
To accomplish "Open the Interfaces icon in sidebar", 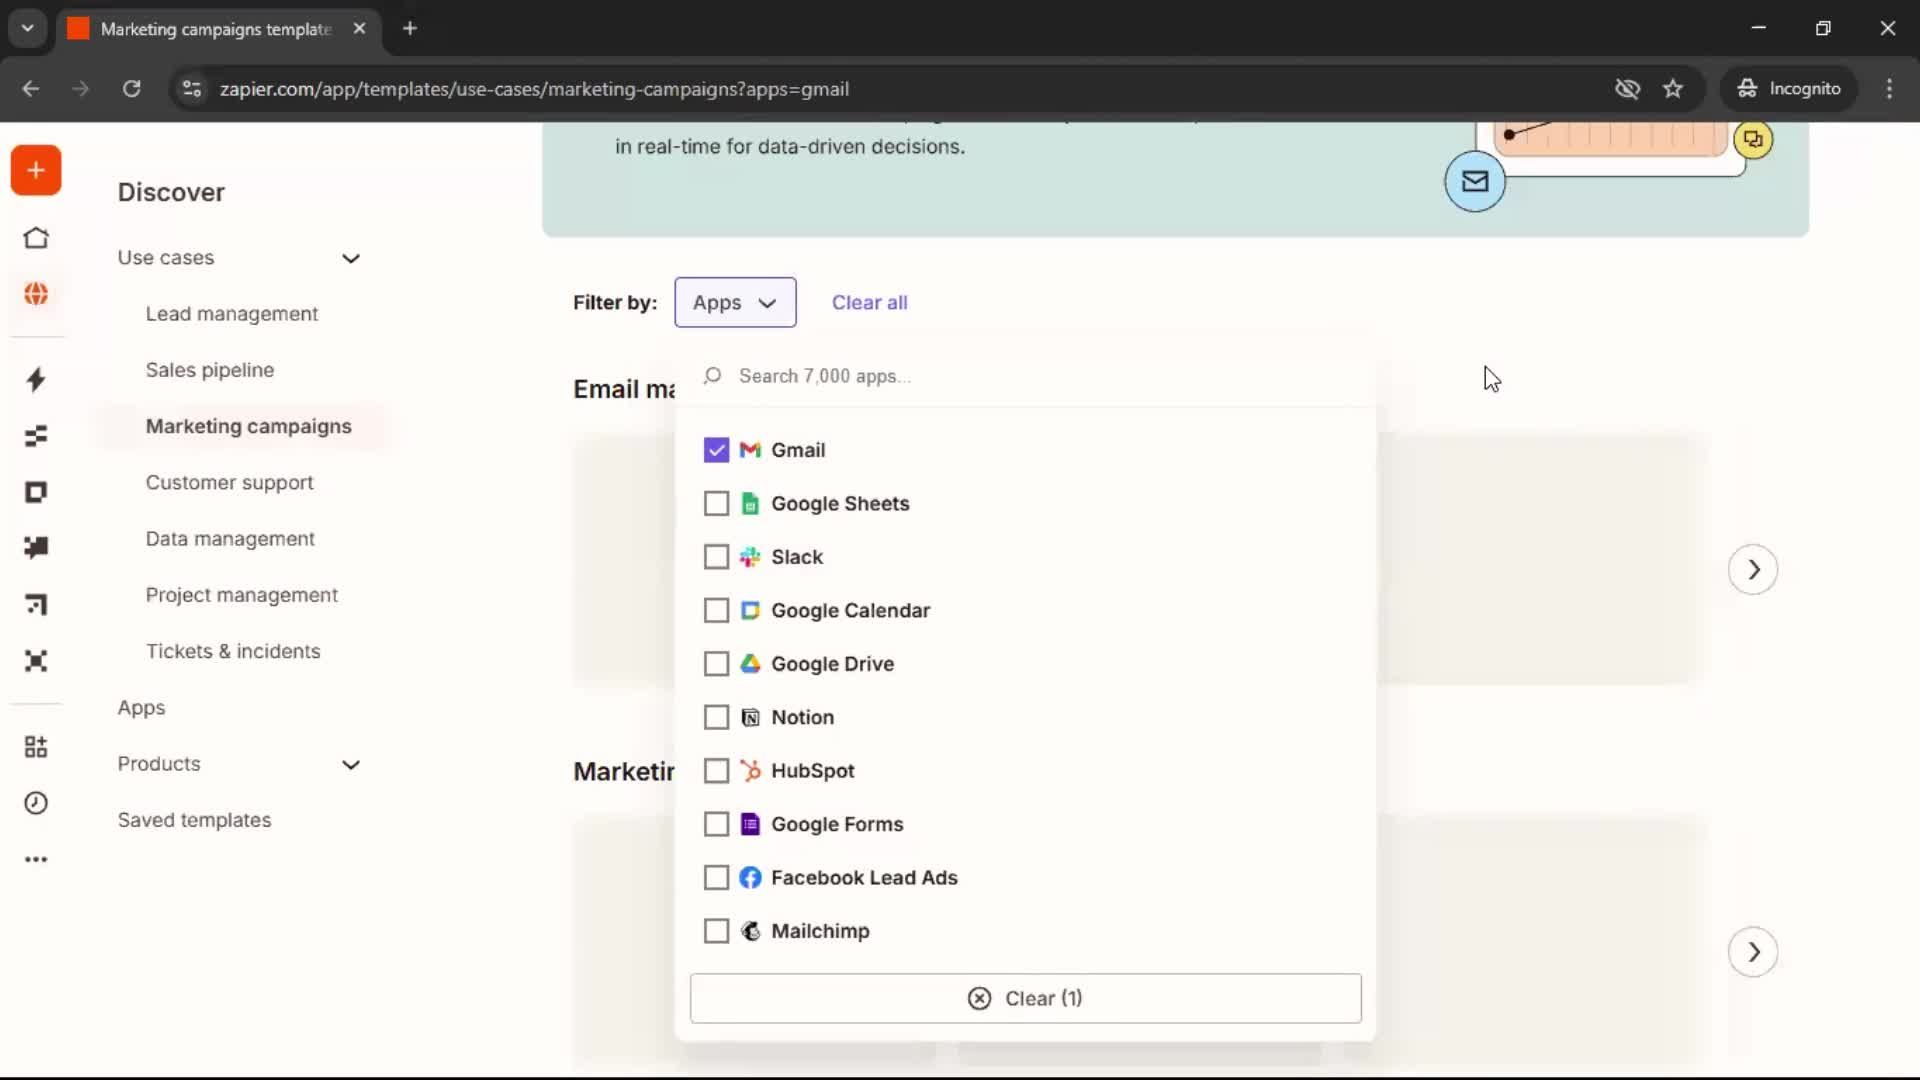I will (36, 492).
